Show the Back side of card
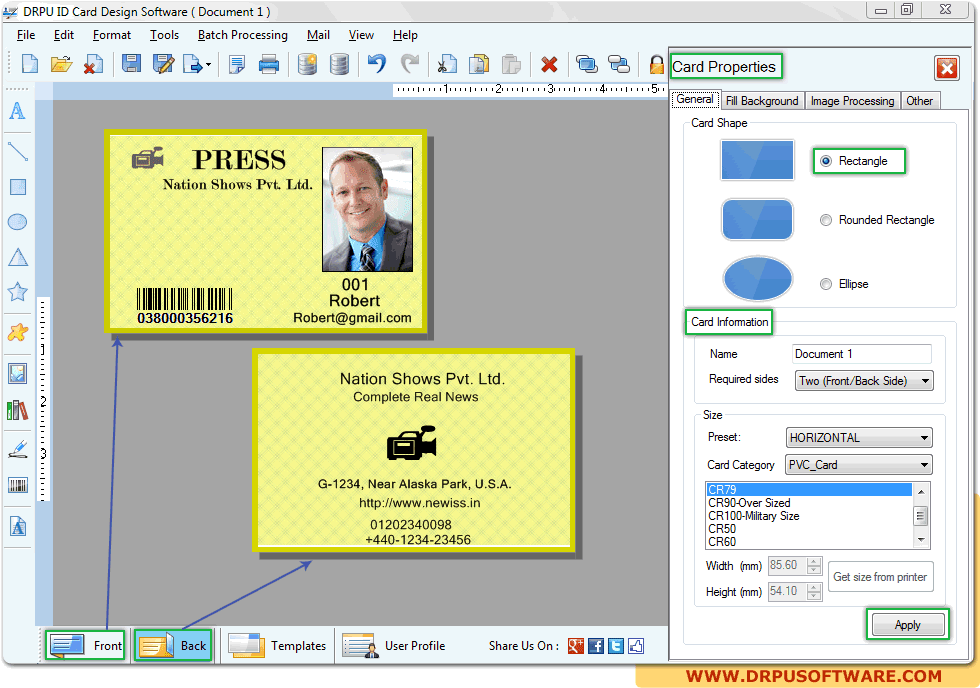Viewport: 980px width, 688px height. (174, 646)
